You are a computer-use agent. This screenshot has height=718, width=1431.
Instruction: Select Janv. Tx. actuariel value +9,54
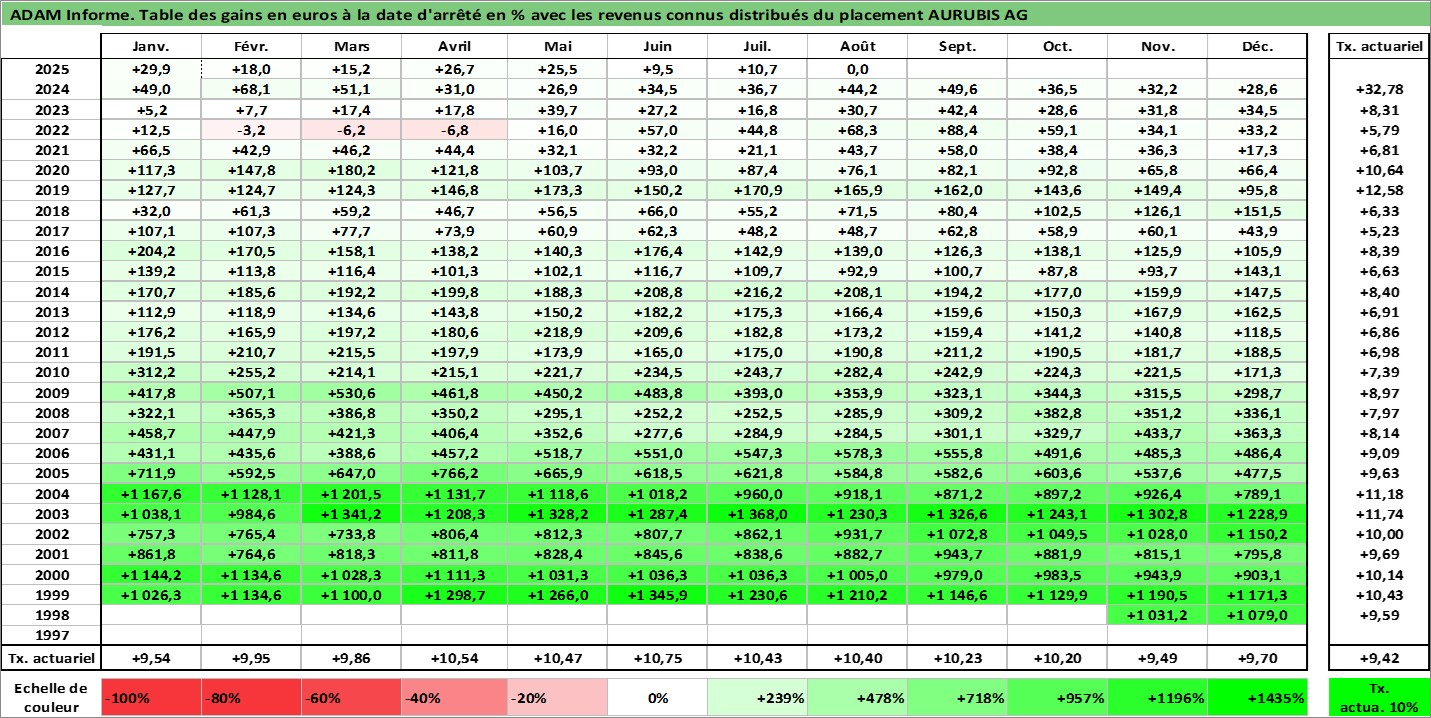pos(152,658)
